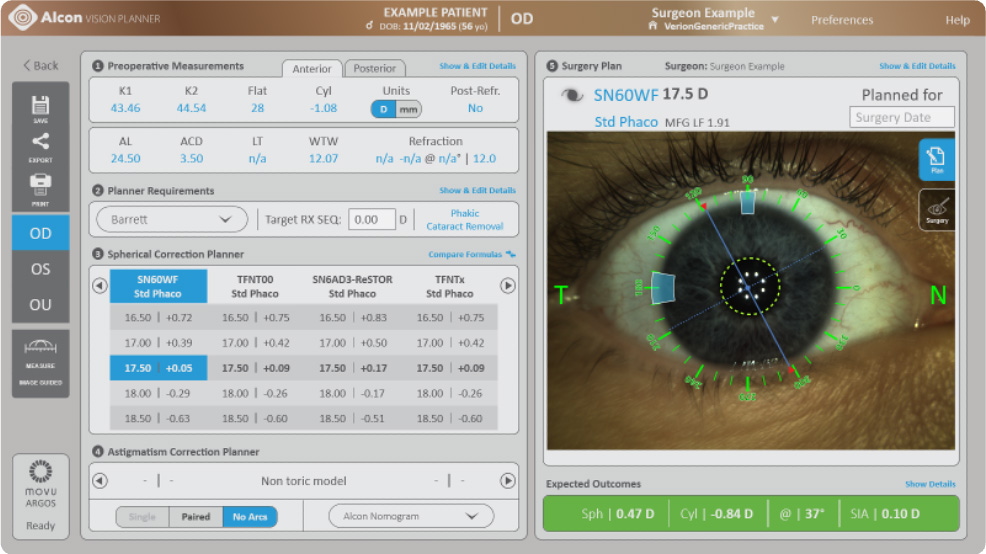The image size is (986, 554).
Task: Switch to the Posterior tab
Action: click(375, 69)
